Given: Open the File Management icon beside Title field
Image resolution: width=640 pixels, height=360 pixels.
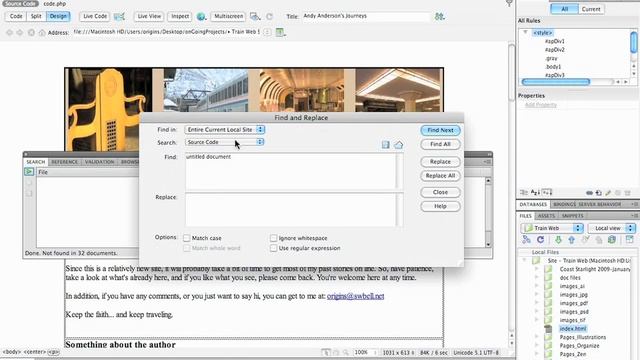Looking at the screenshot, I should 440,16.
